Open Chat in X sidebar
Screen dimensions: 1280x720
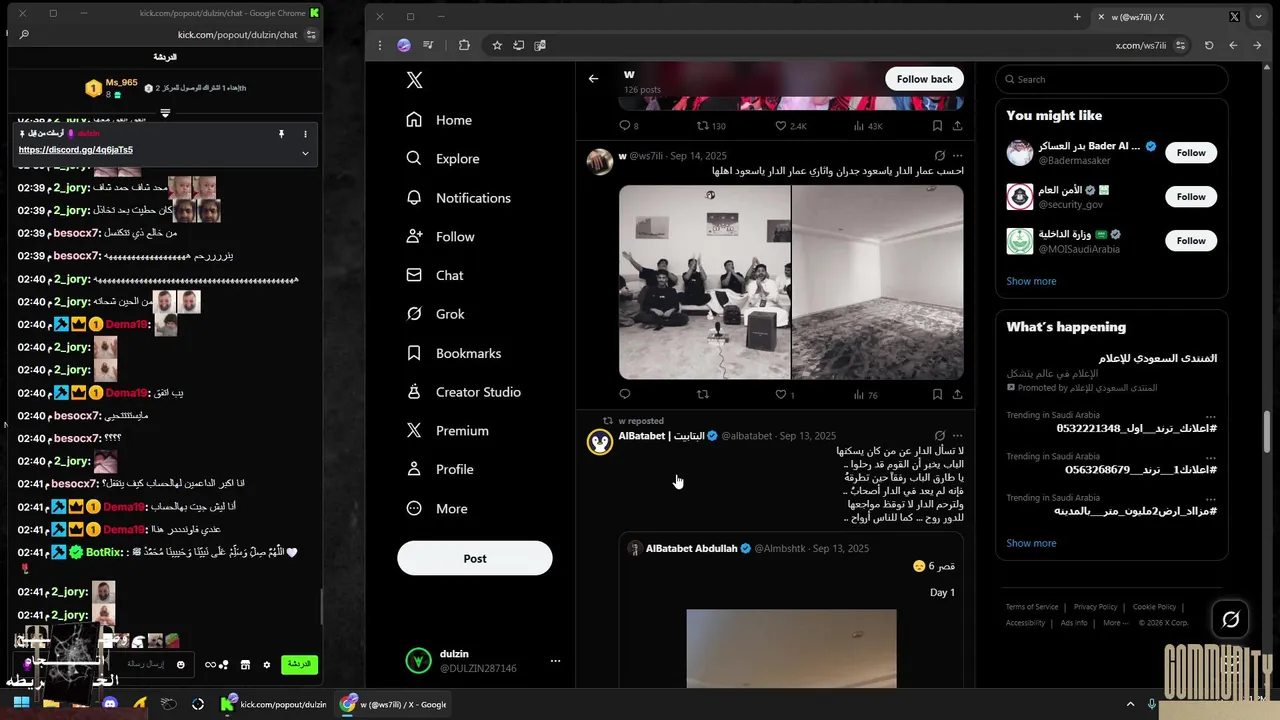click(x=434, y=275)
